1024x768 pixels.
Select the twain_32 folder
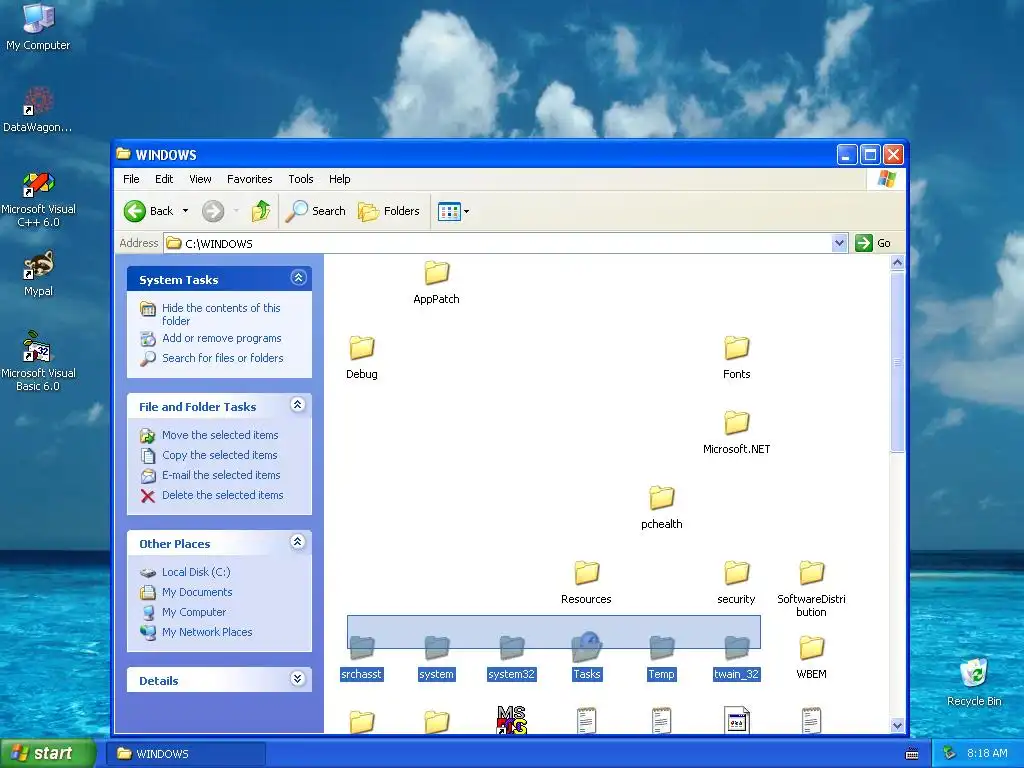pos(737,658)
